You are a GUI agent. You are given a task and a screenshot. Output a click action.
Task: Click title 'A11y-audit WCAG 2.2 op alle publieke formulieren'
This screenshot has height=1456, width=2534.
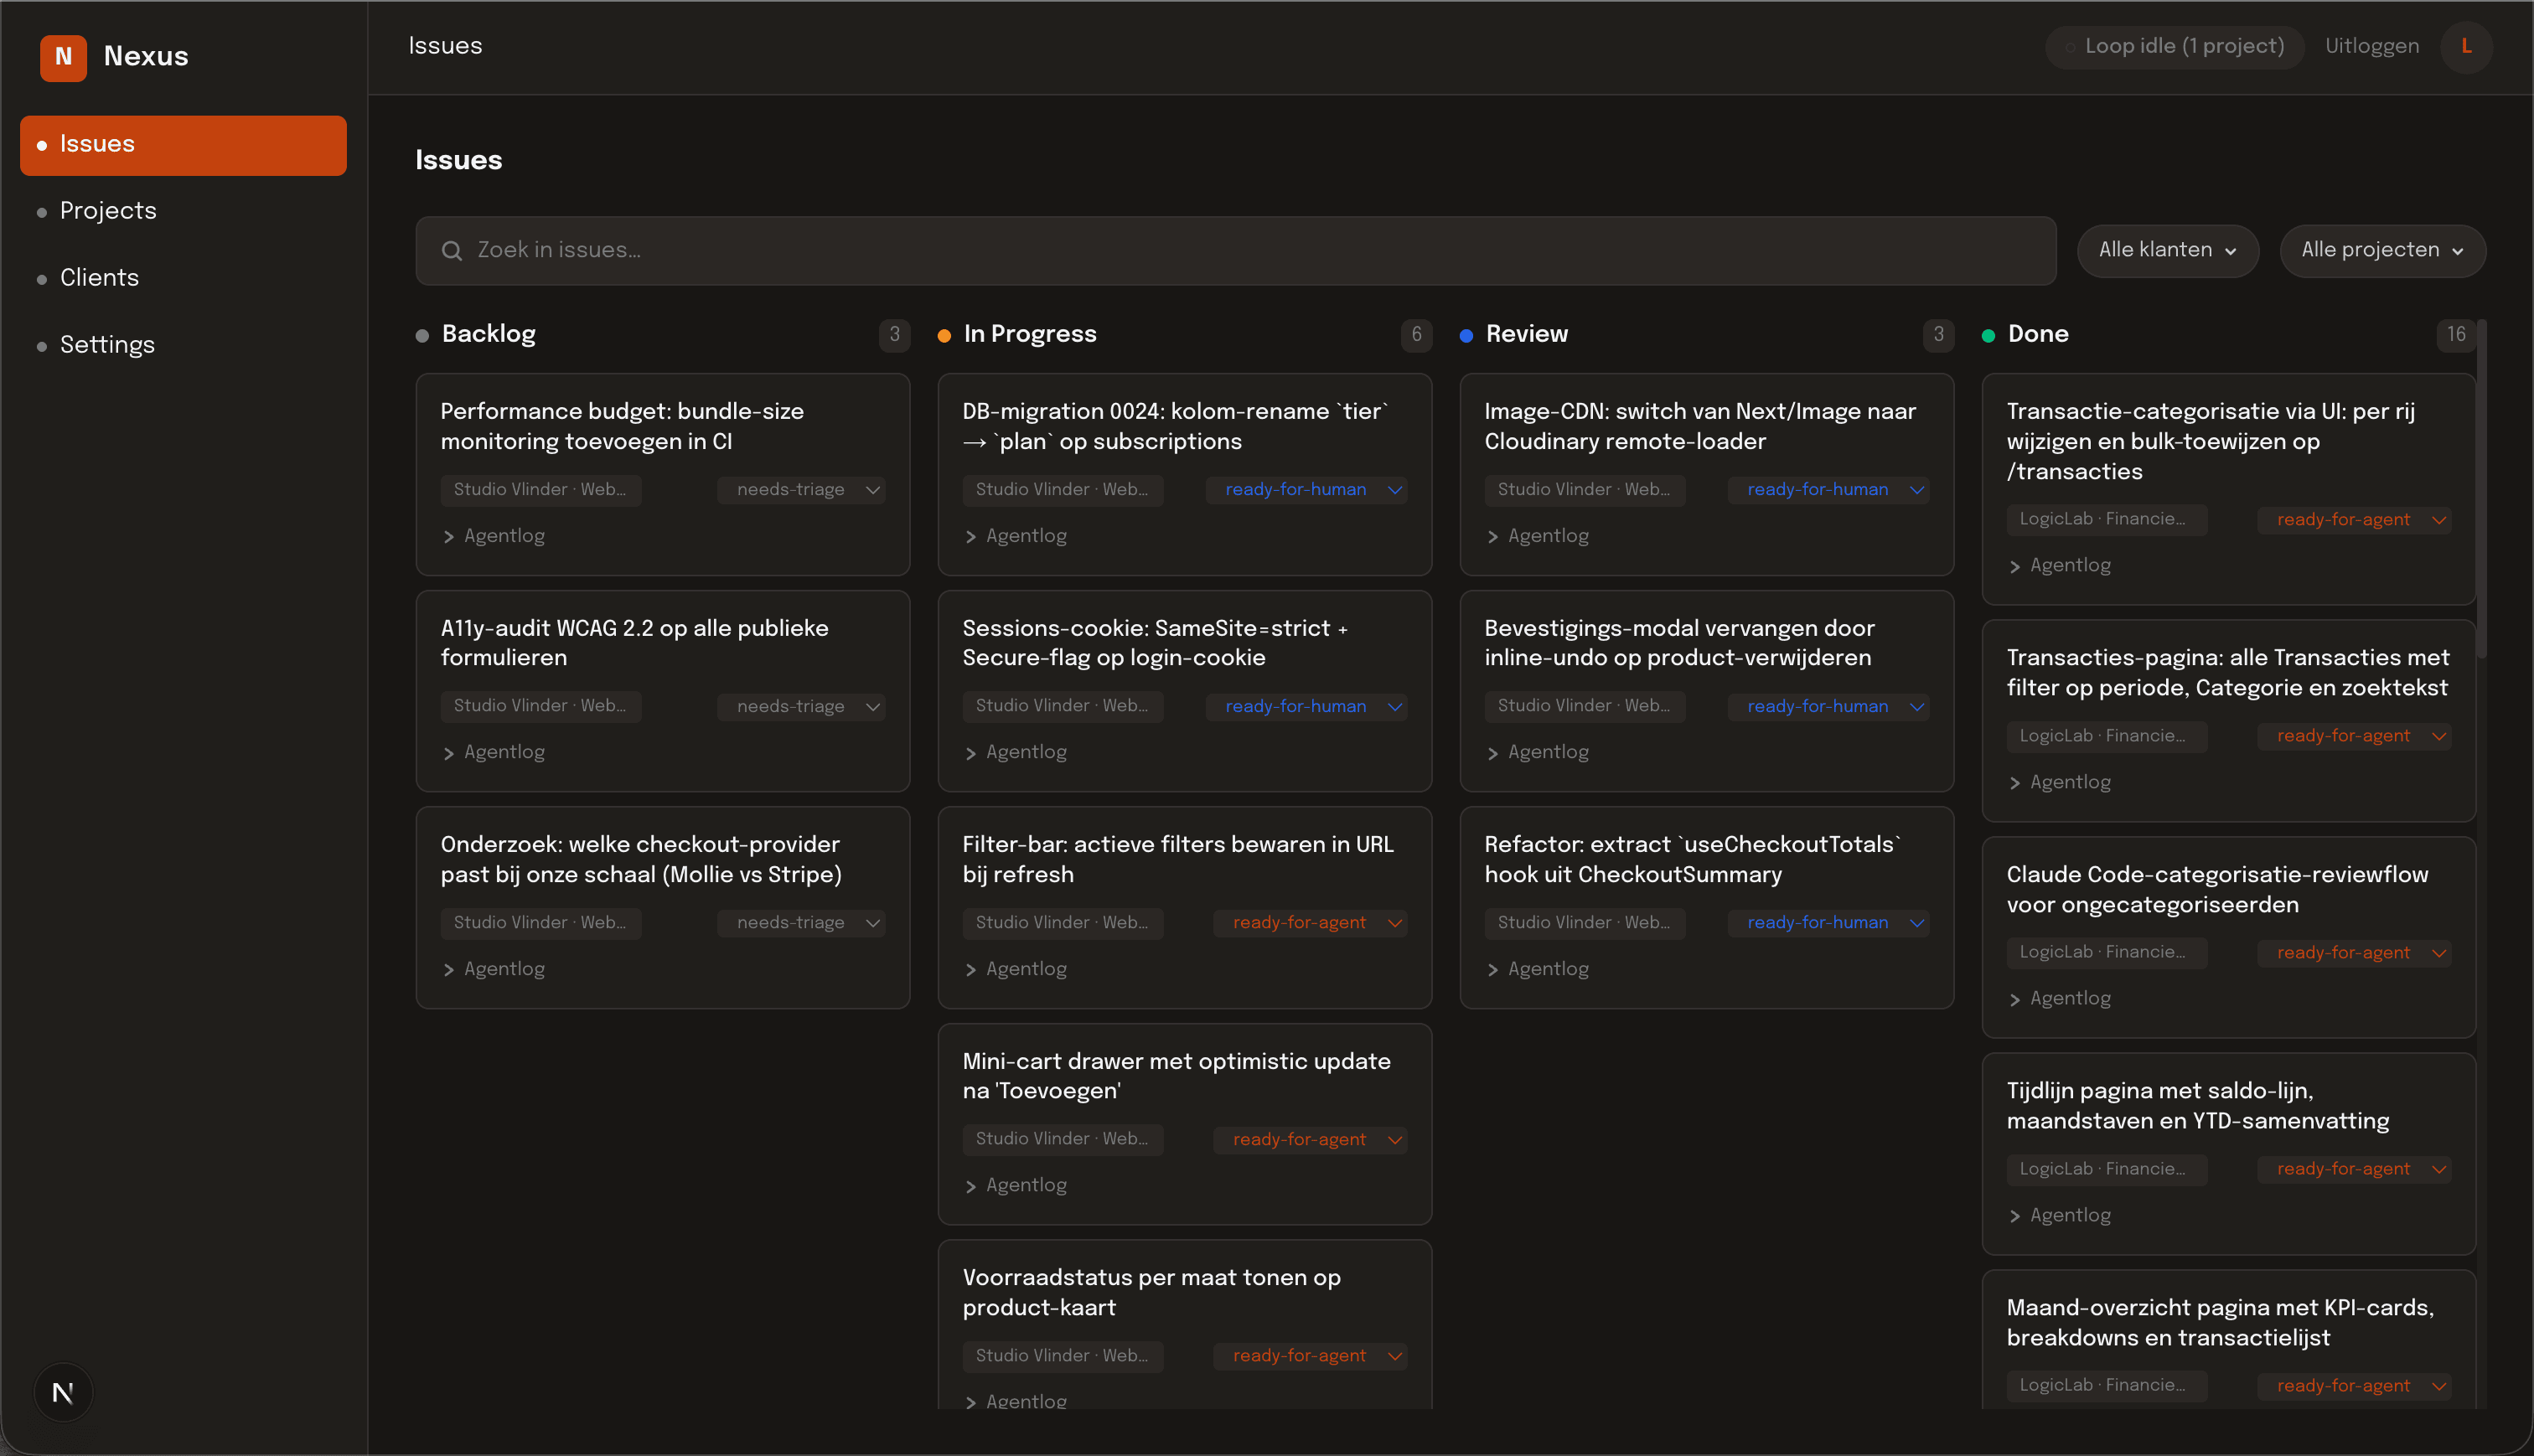[x=634, y=643]
